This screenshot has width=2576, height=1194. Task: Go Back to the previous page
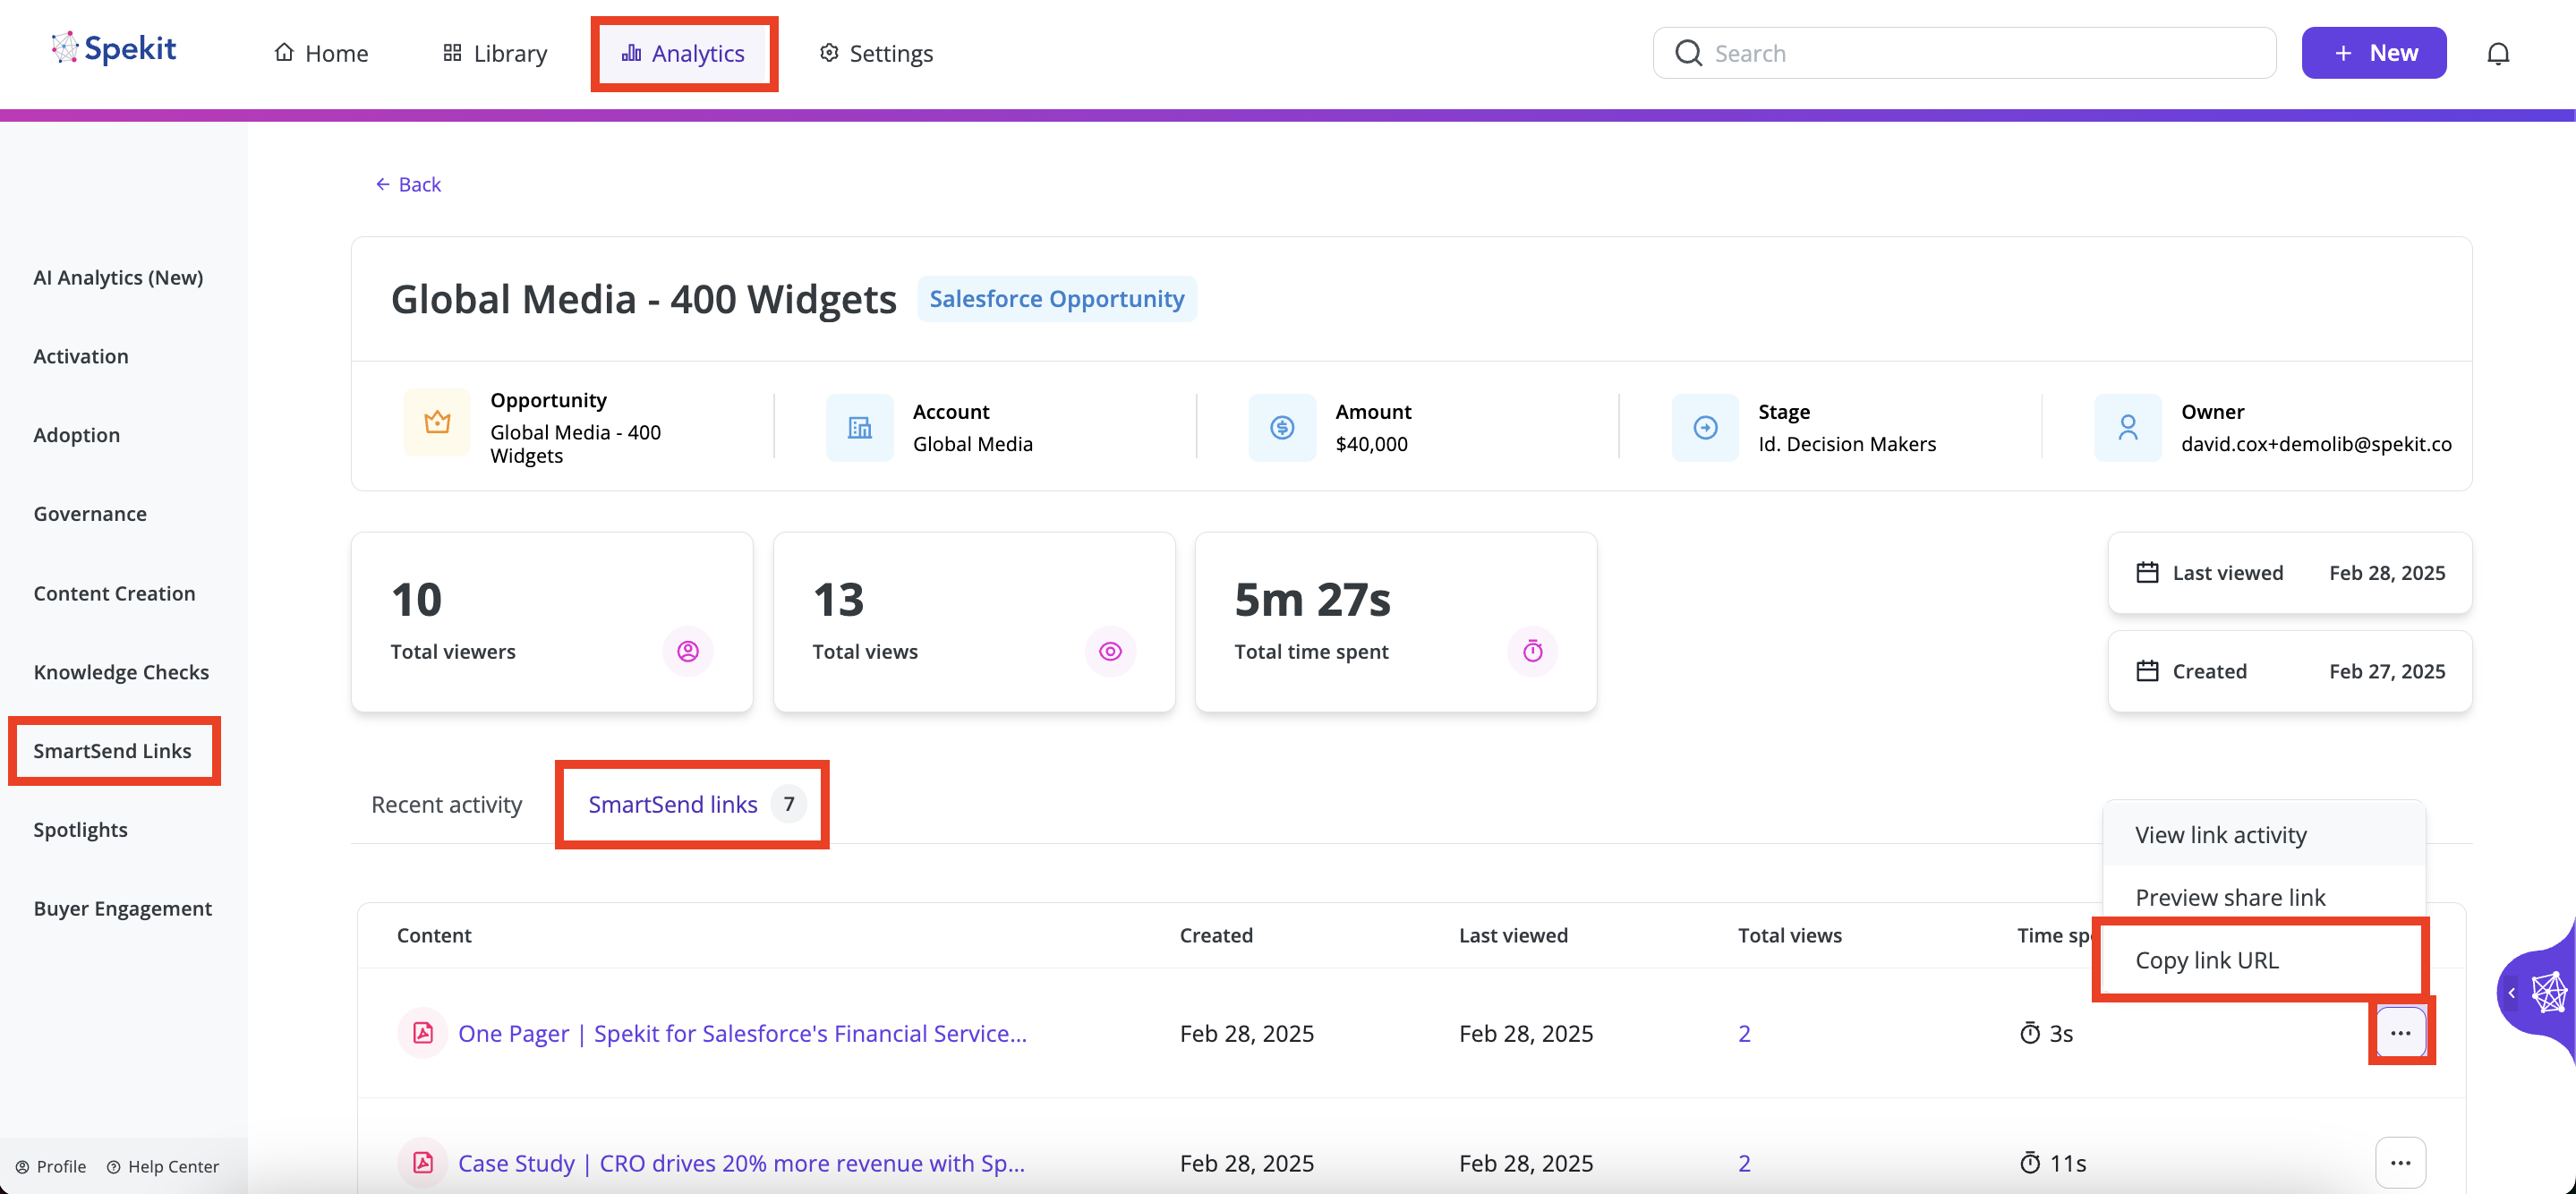tap(408, 184)
